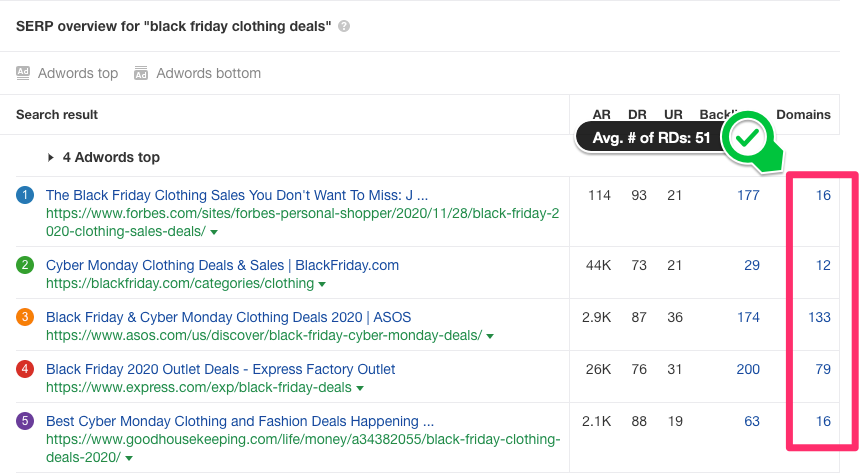The image size is (859, 473).
Task: Click the blue position 1 badge
Action: point(25,195)
